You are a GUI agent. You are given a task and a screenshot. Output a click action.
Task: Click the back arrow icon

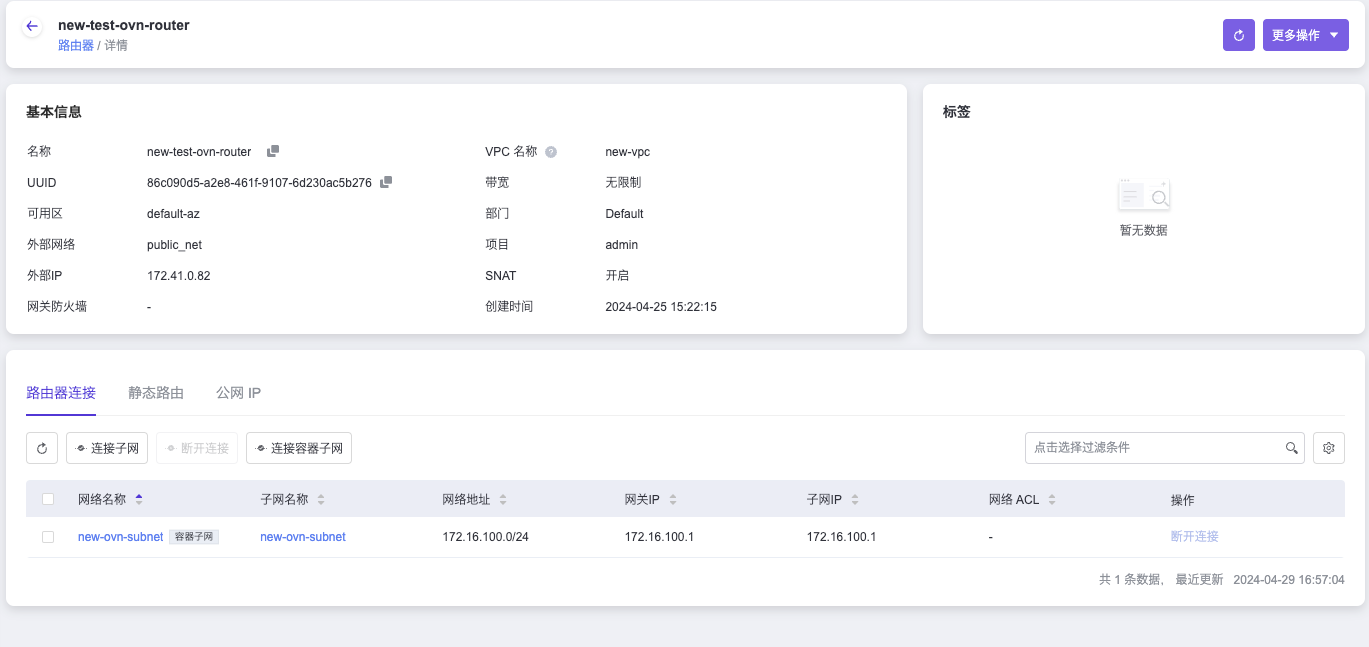[32, 27]
